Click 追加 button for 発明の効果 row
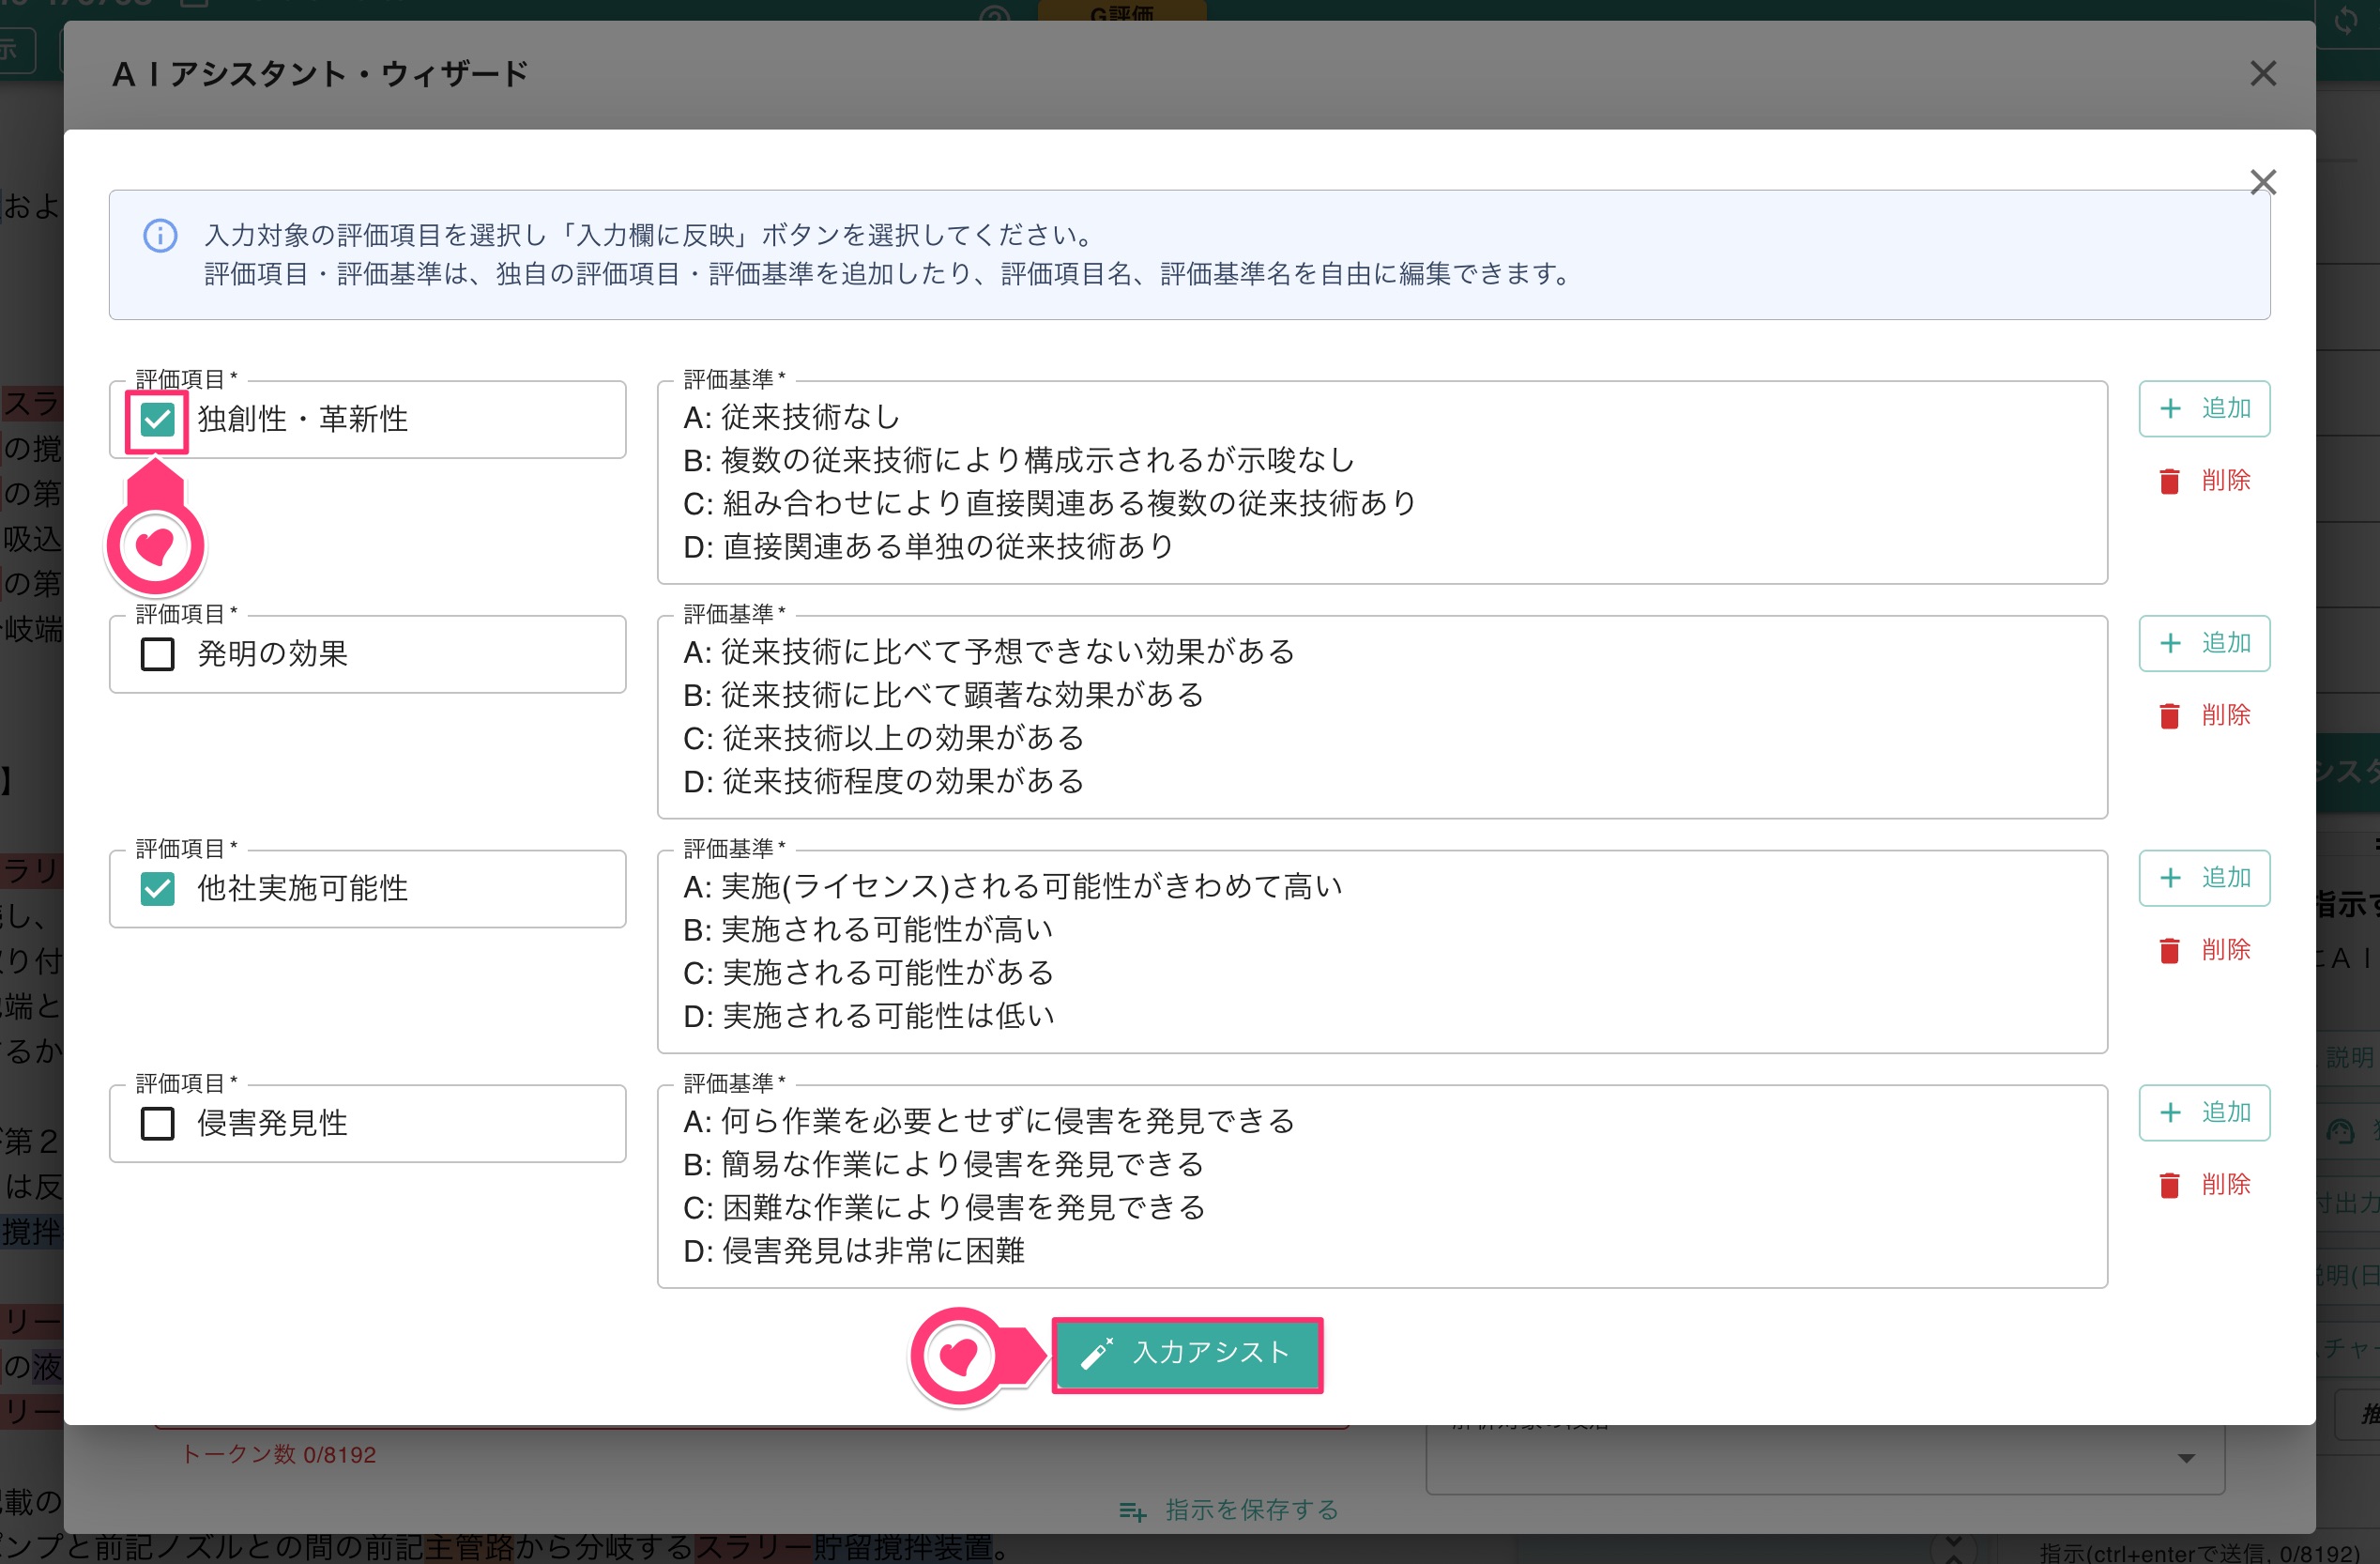Screen dimensions: 2380x1564 tap(2204, 643)
